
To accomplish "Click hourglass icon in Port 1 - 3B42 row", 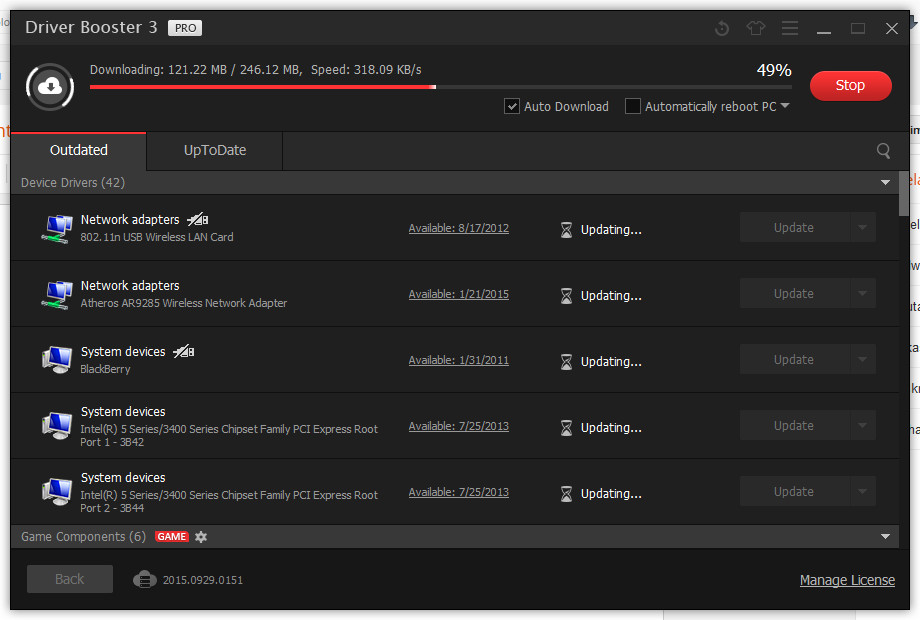I will 566,428.
